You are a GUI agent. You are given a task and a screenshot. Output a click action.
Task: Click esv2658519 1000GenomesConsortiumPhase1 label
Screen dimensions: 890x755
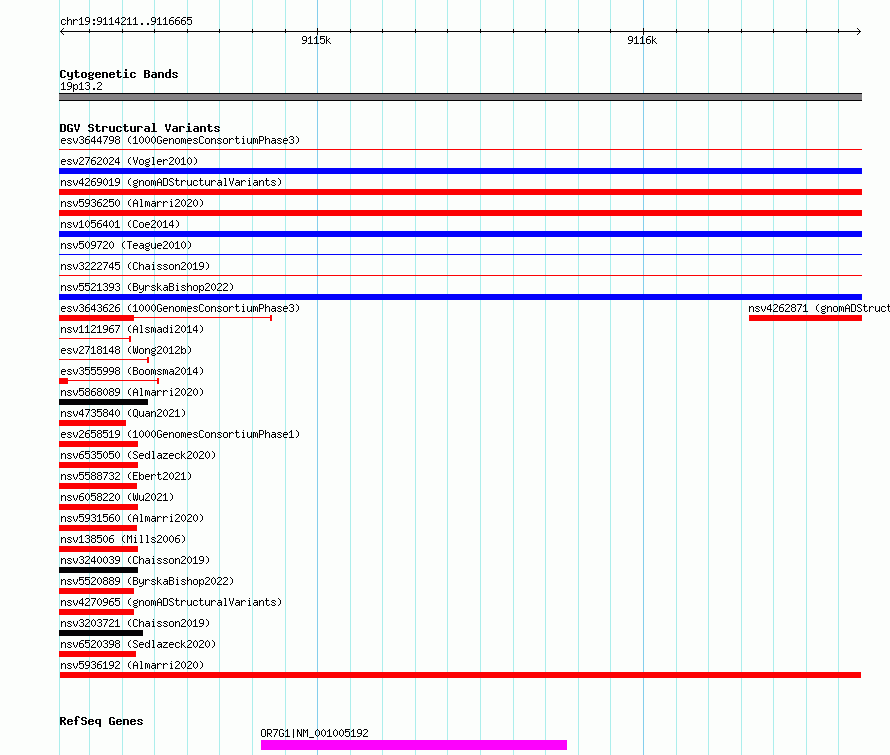pyautogui.click(x=180, y=434)
